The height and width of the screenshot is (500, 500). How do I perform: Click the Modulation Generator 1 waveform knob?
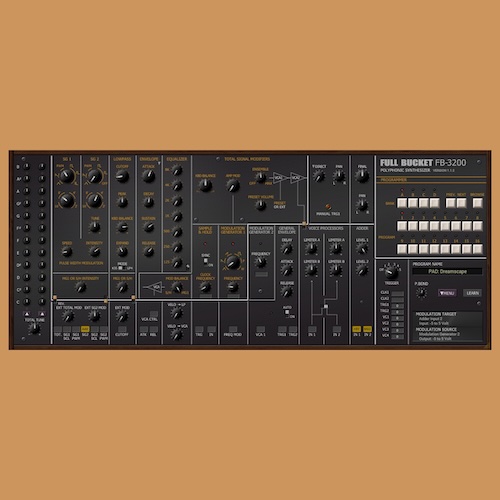click(x=233, y=262)
